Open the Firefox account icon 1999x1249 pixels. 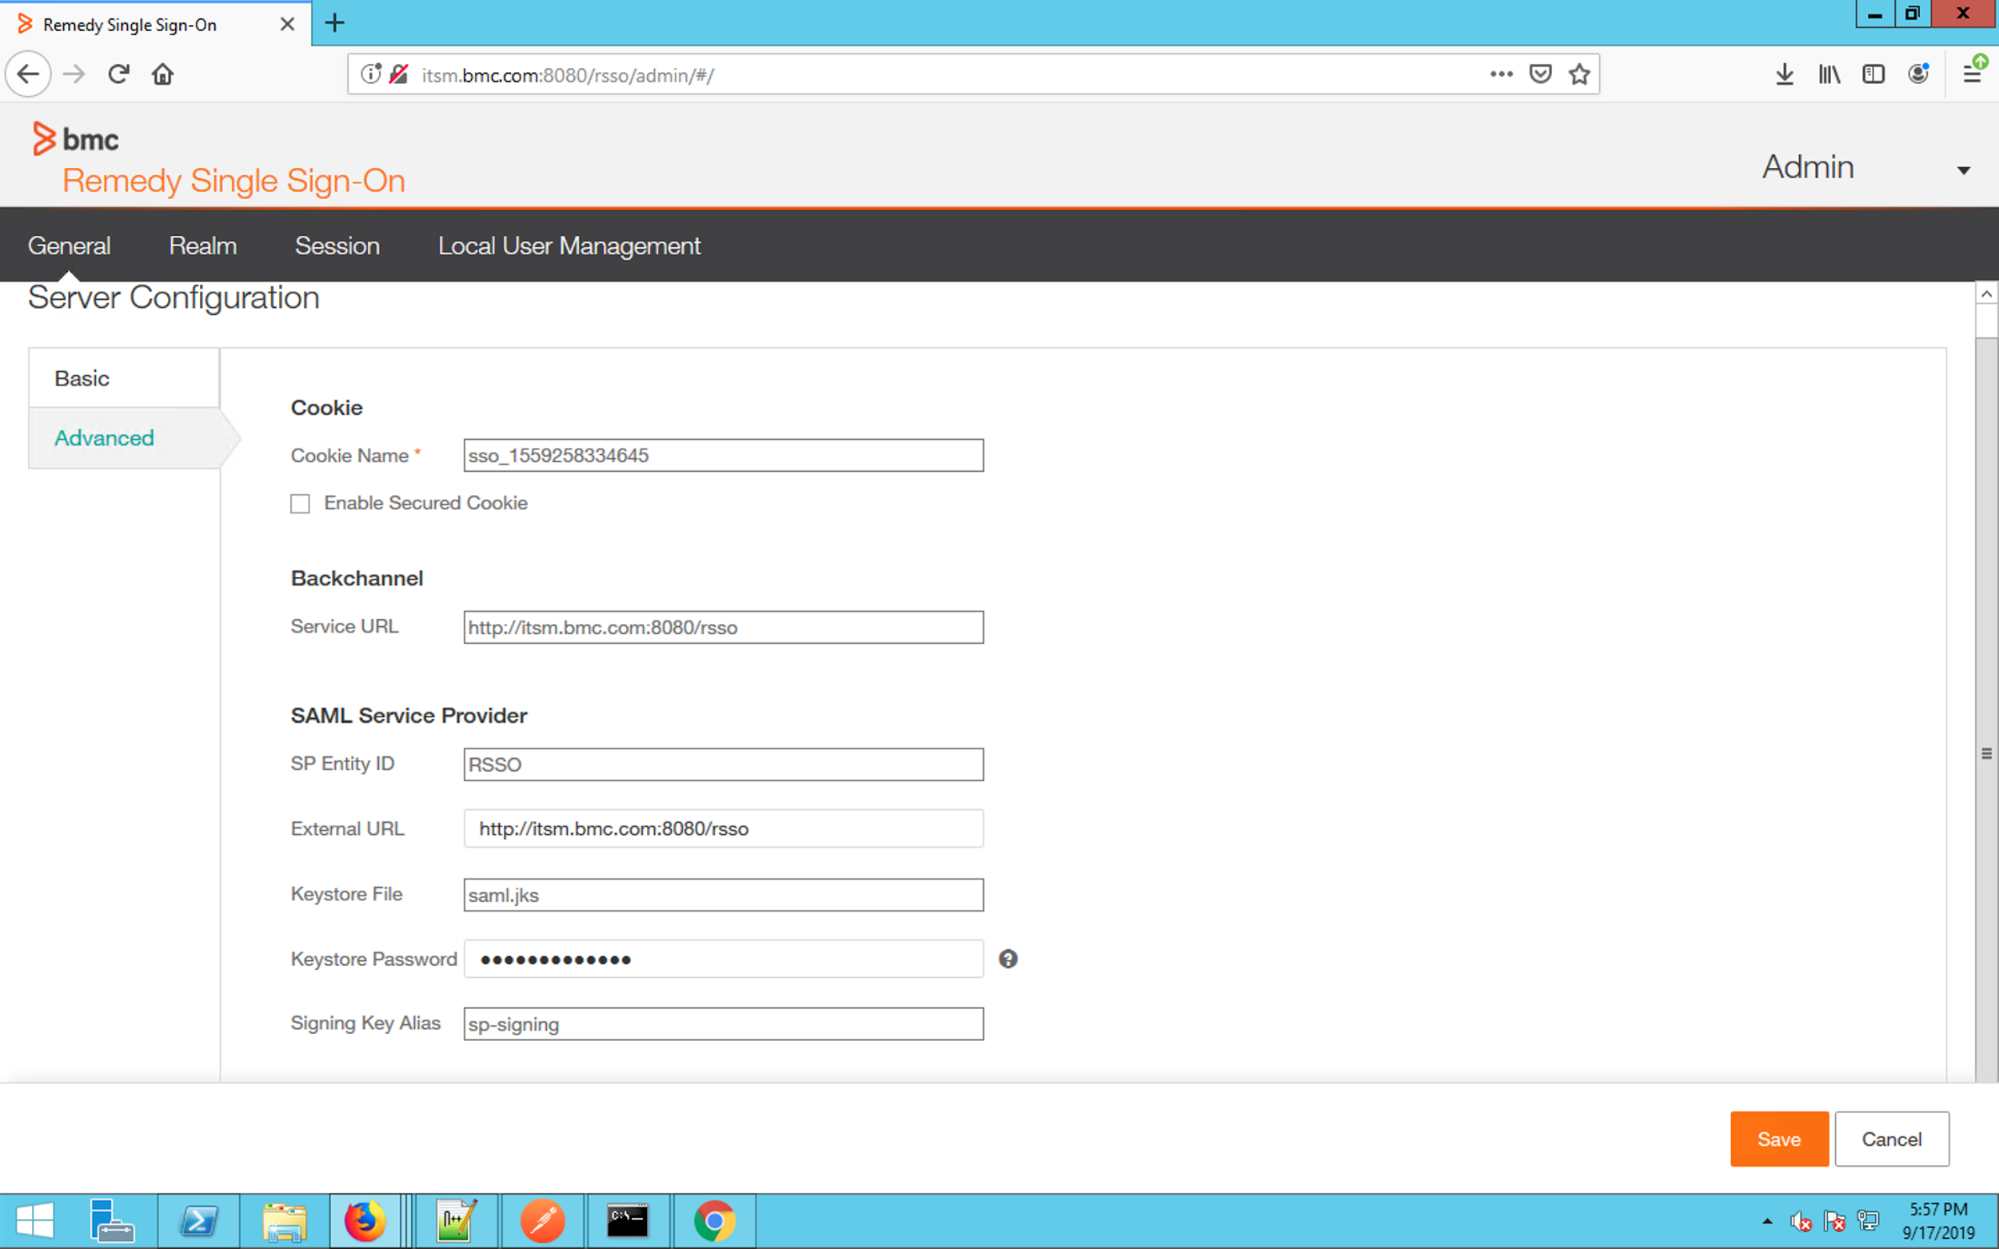[1917, 73]
